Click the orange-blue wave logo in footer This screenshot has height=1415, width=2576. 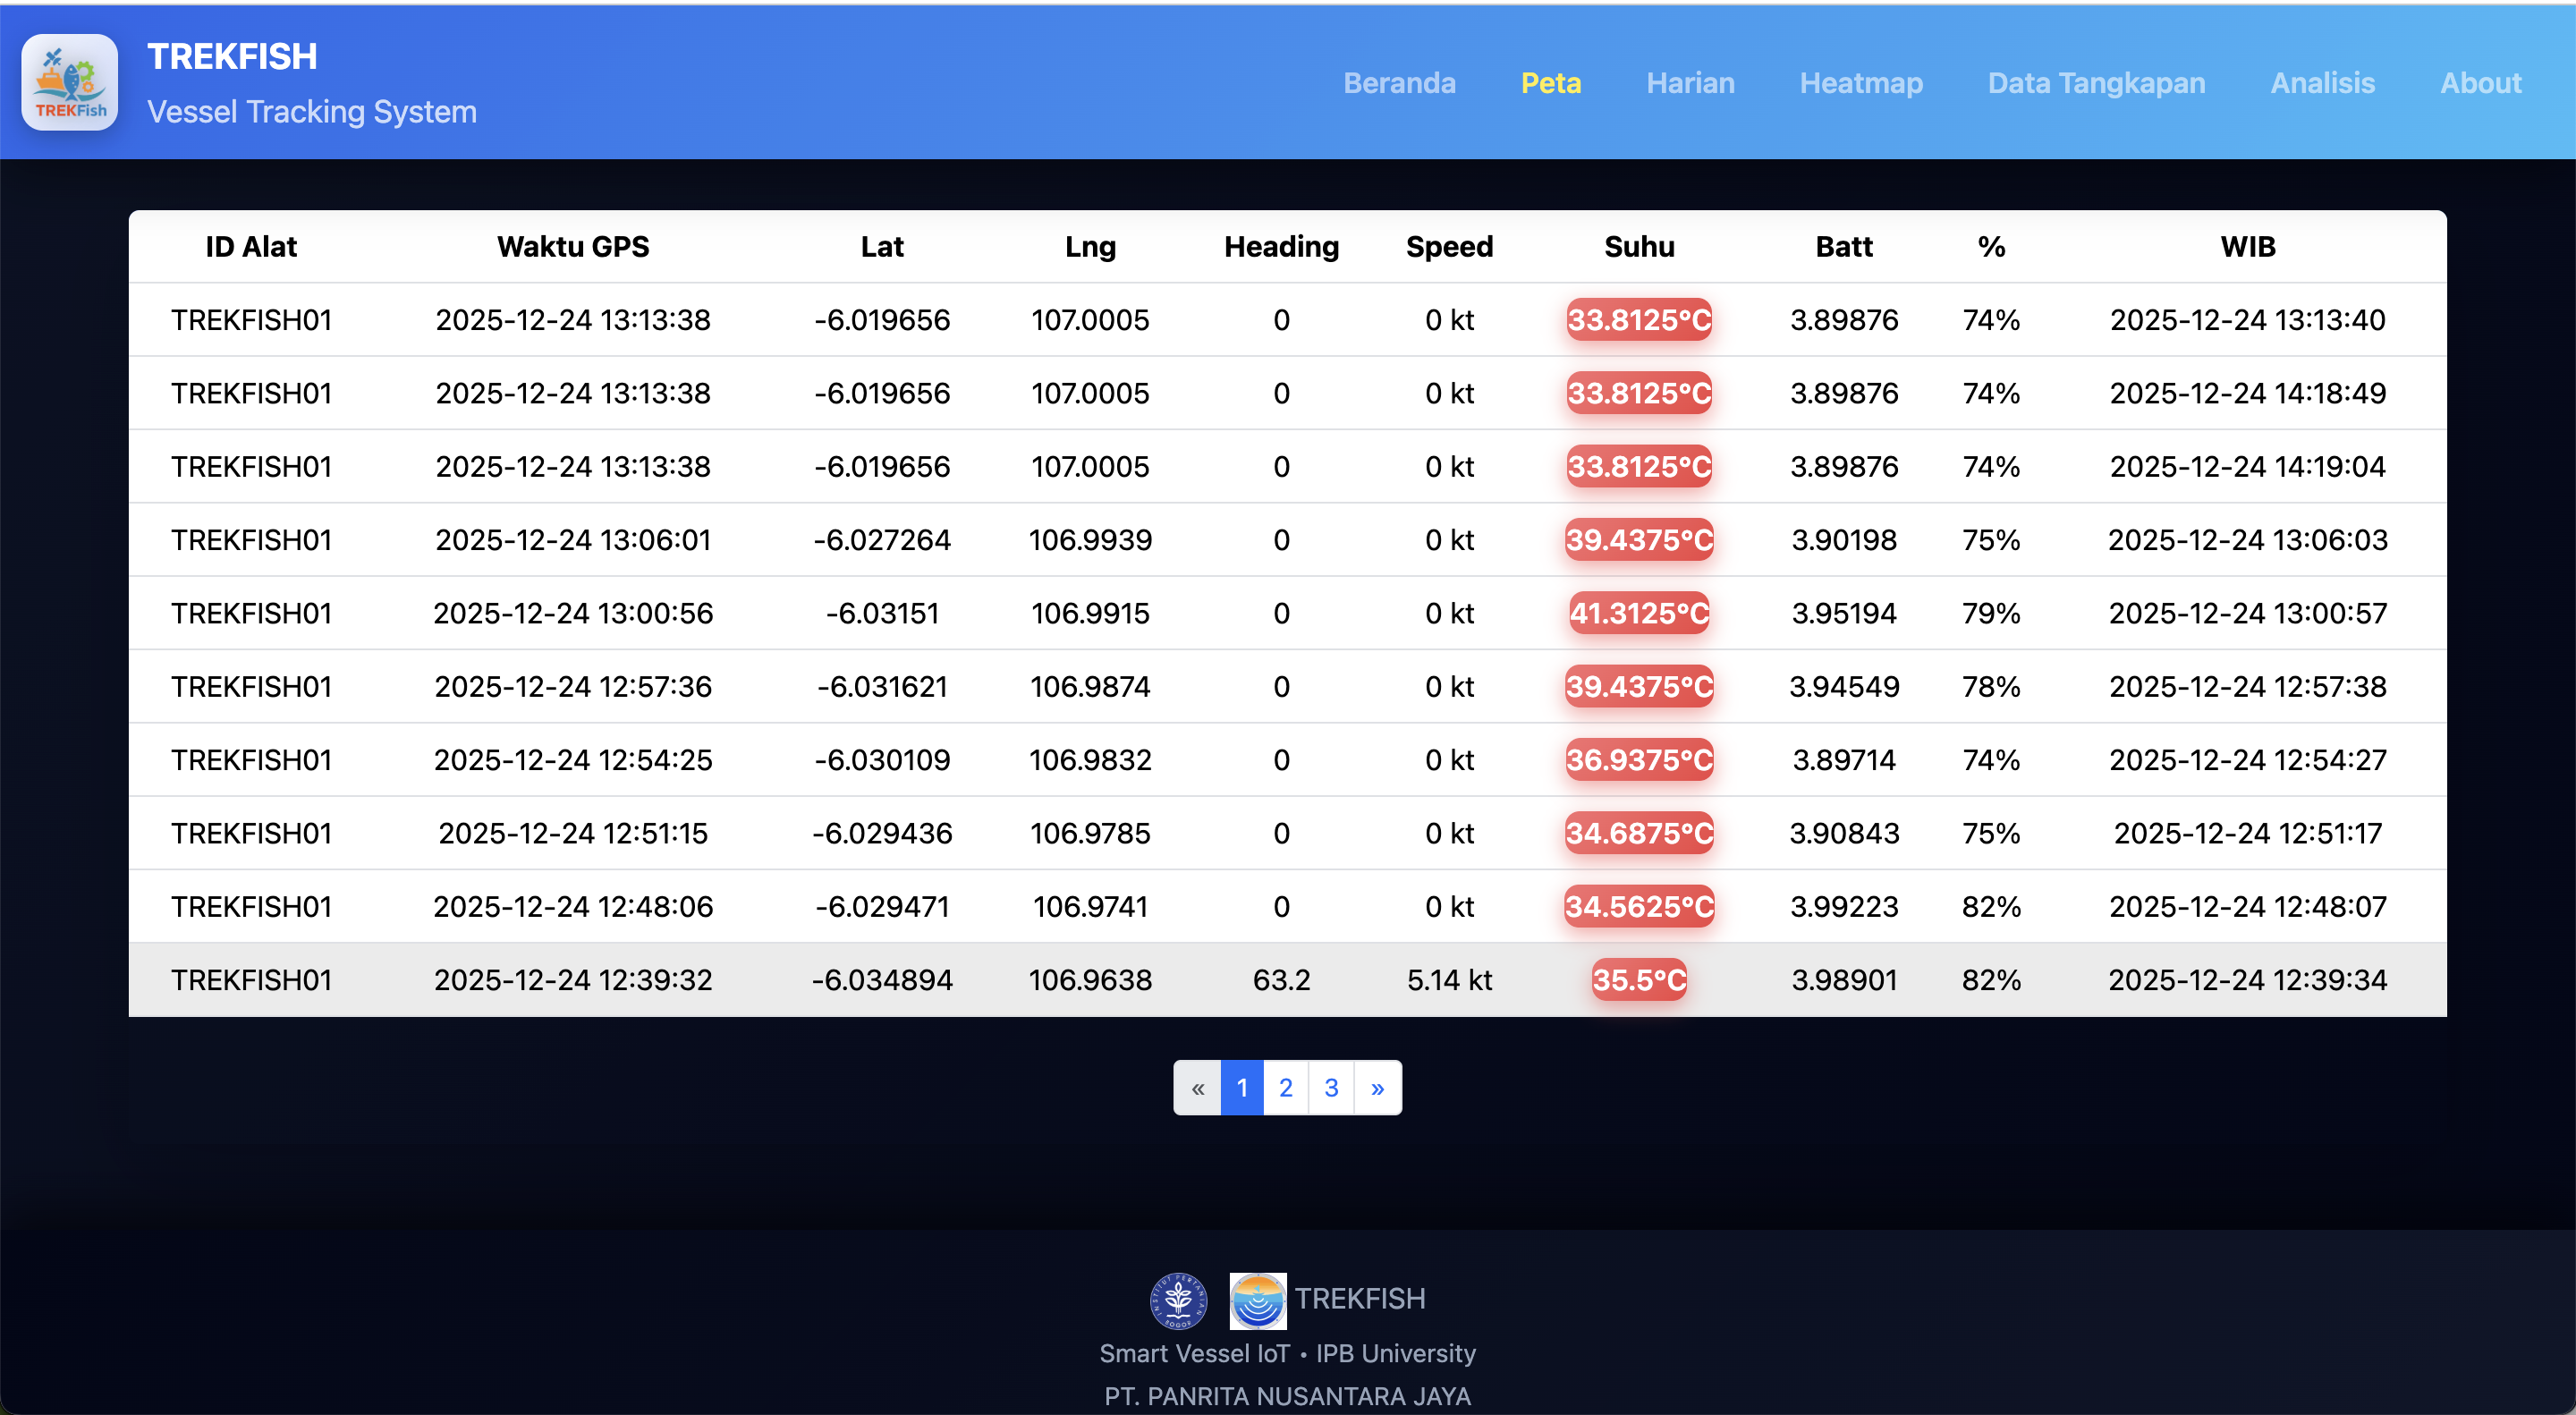[x=1257, y=1300]
